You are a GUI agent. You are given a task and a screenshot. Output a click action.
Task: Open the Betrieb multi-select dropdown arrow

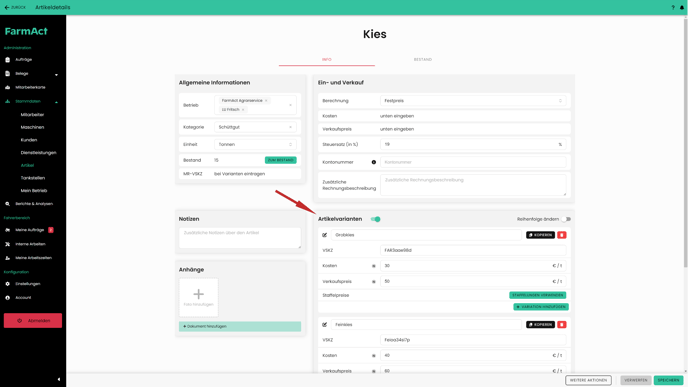[x=290, y=105]
